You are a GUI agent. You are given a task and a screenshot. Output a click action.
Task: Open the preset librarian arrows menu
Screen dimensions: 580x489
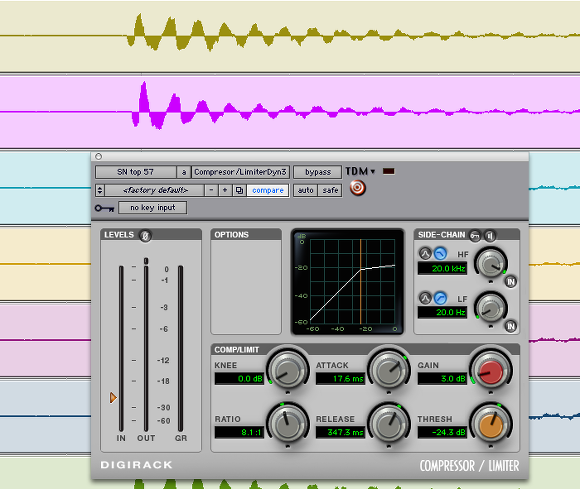(100, 190)
